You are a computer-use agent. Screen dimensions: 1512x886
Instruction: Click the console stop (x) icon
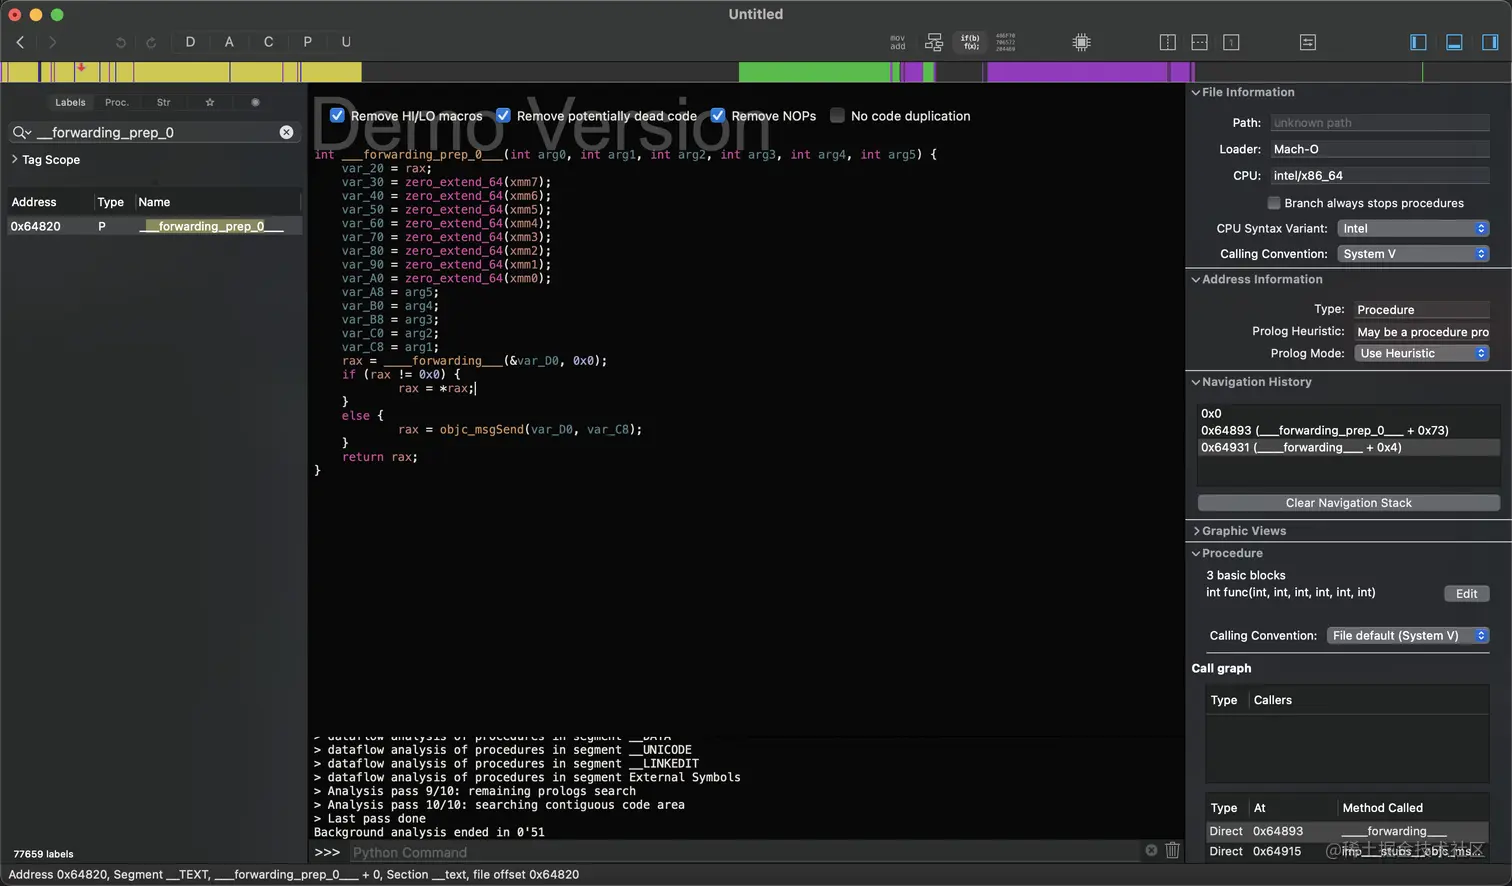pos(1151,850)
